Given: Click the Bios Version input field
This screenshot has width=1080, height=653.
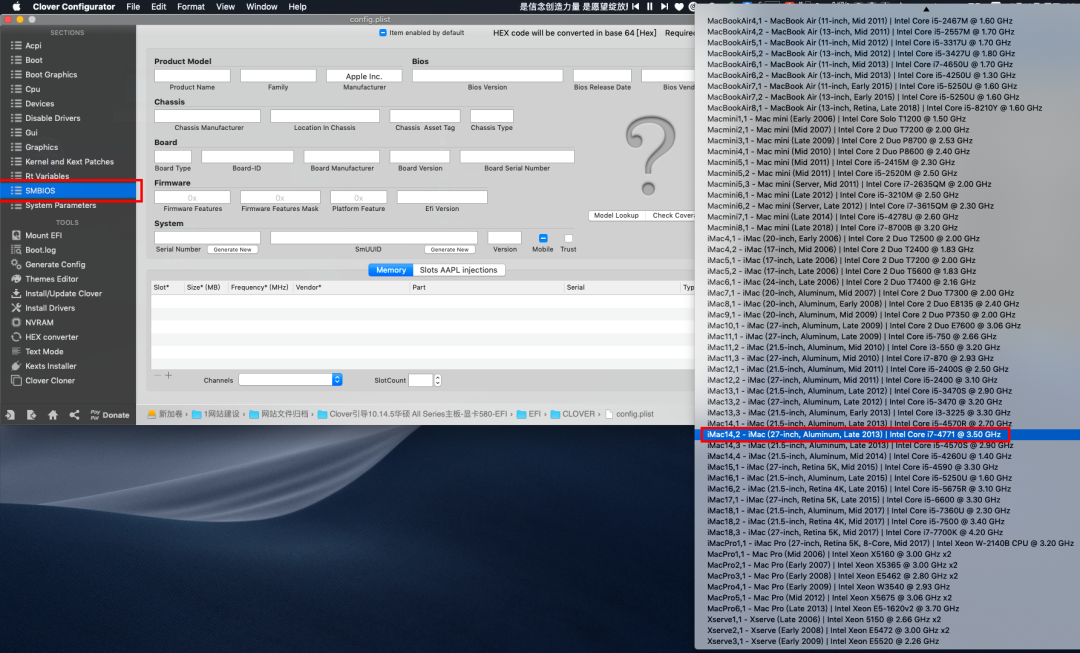Looking at the screenshot, I should point(488,76).
